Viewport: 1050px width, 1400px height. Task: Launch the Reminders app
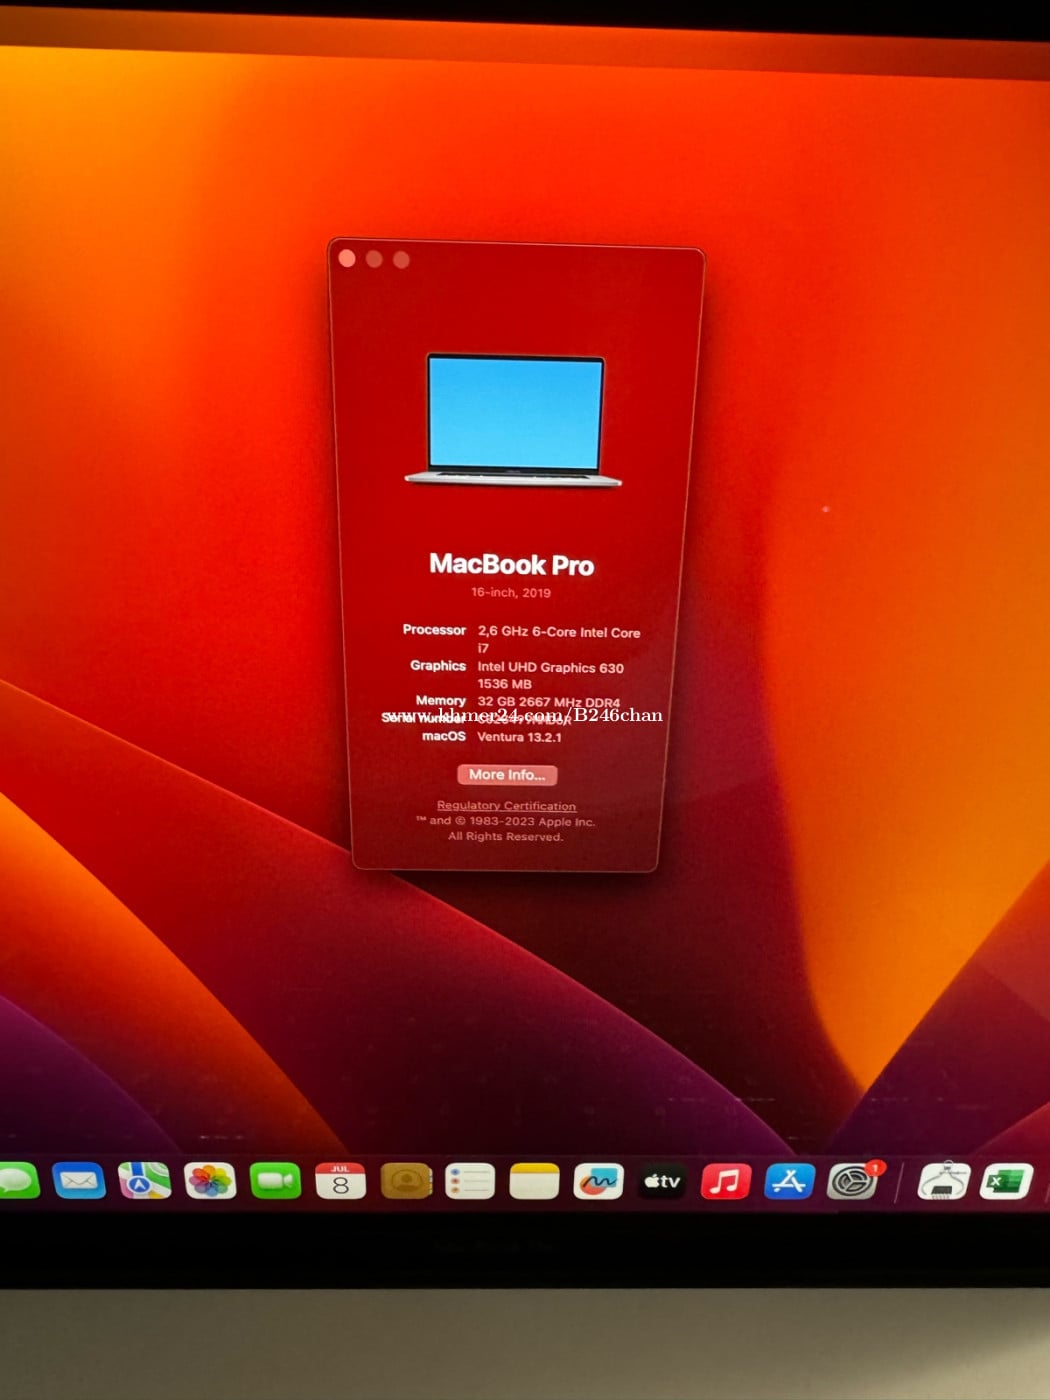tap(470, 1181)
